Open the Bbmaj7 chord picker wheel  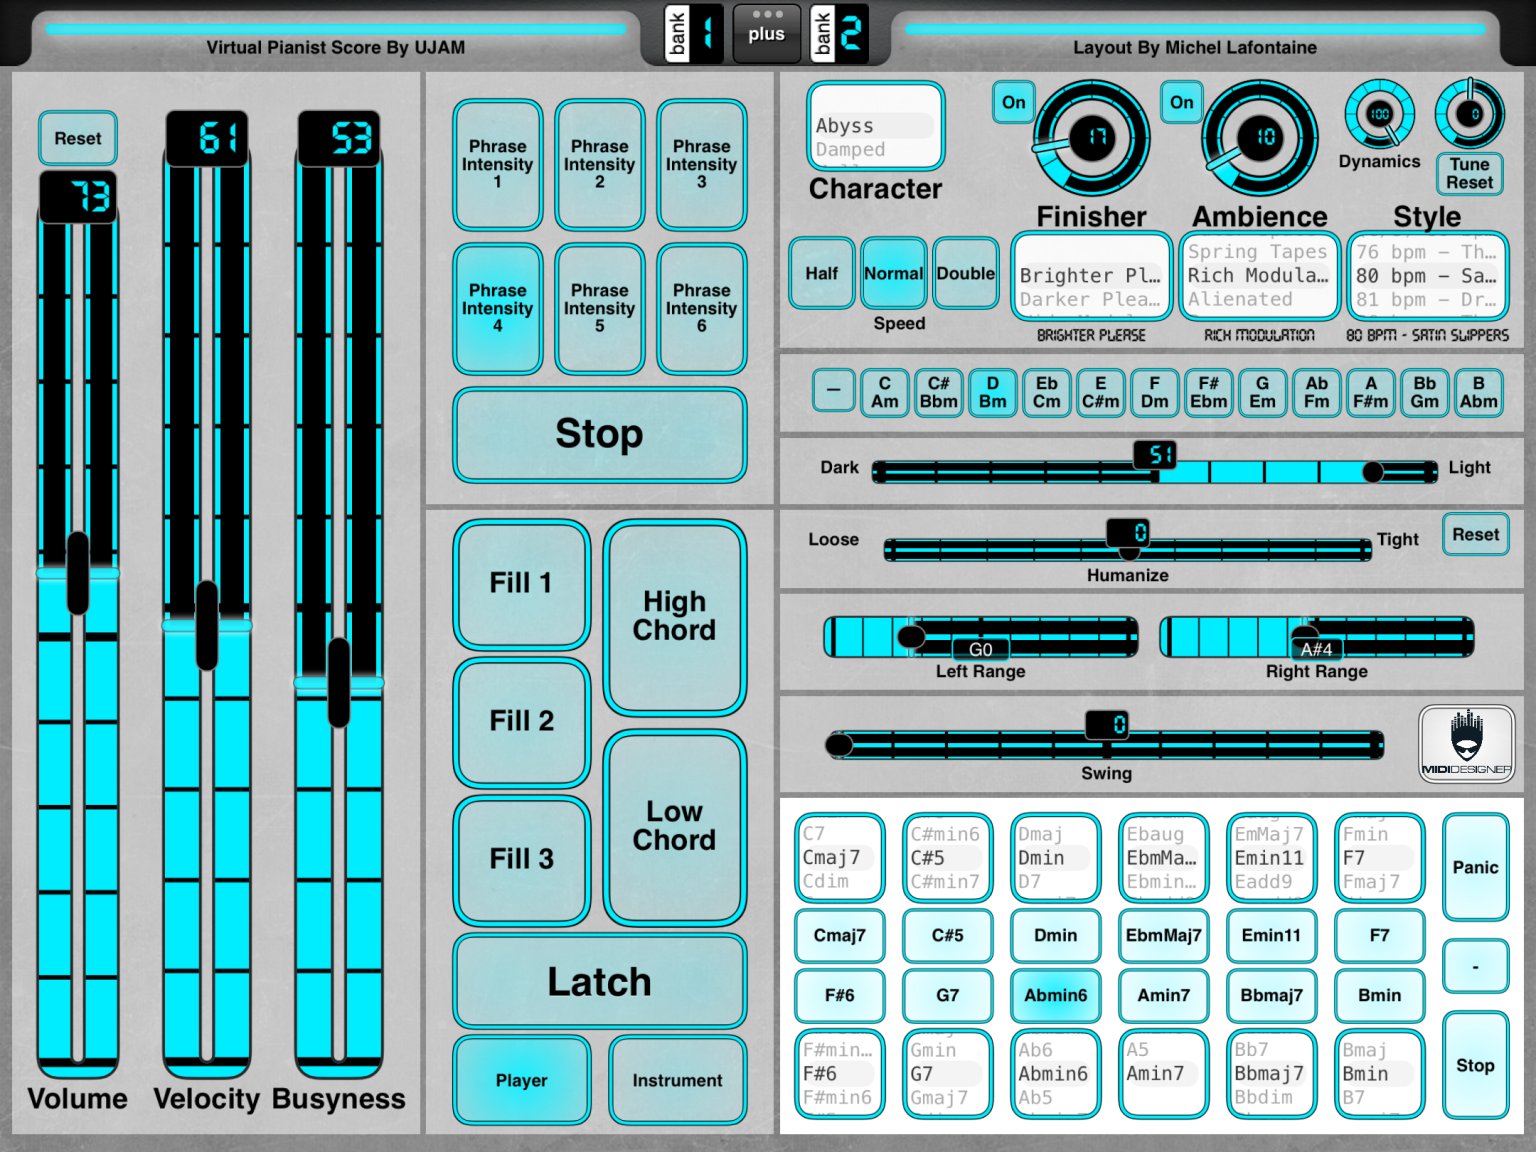point(1272,1074)
